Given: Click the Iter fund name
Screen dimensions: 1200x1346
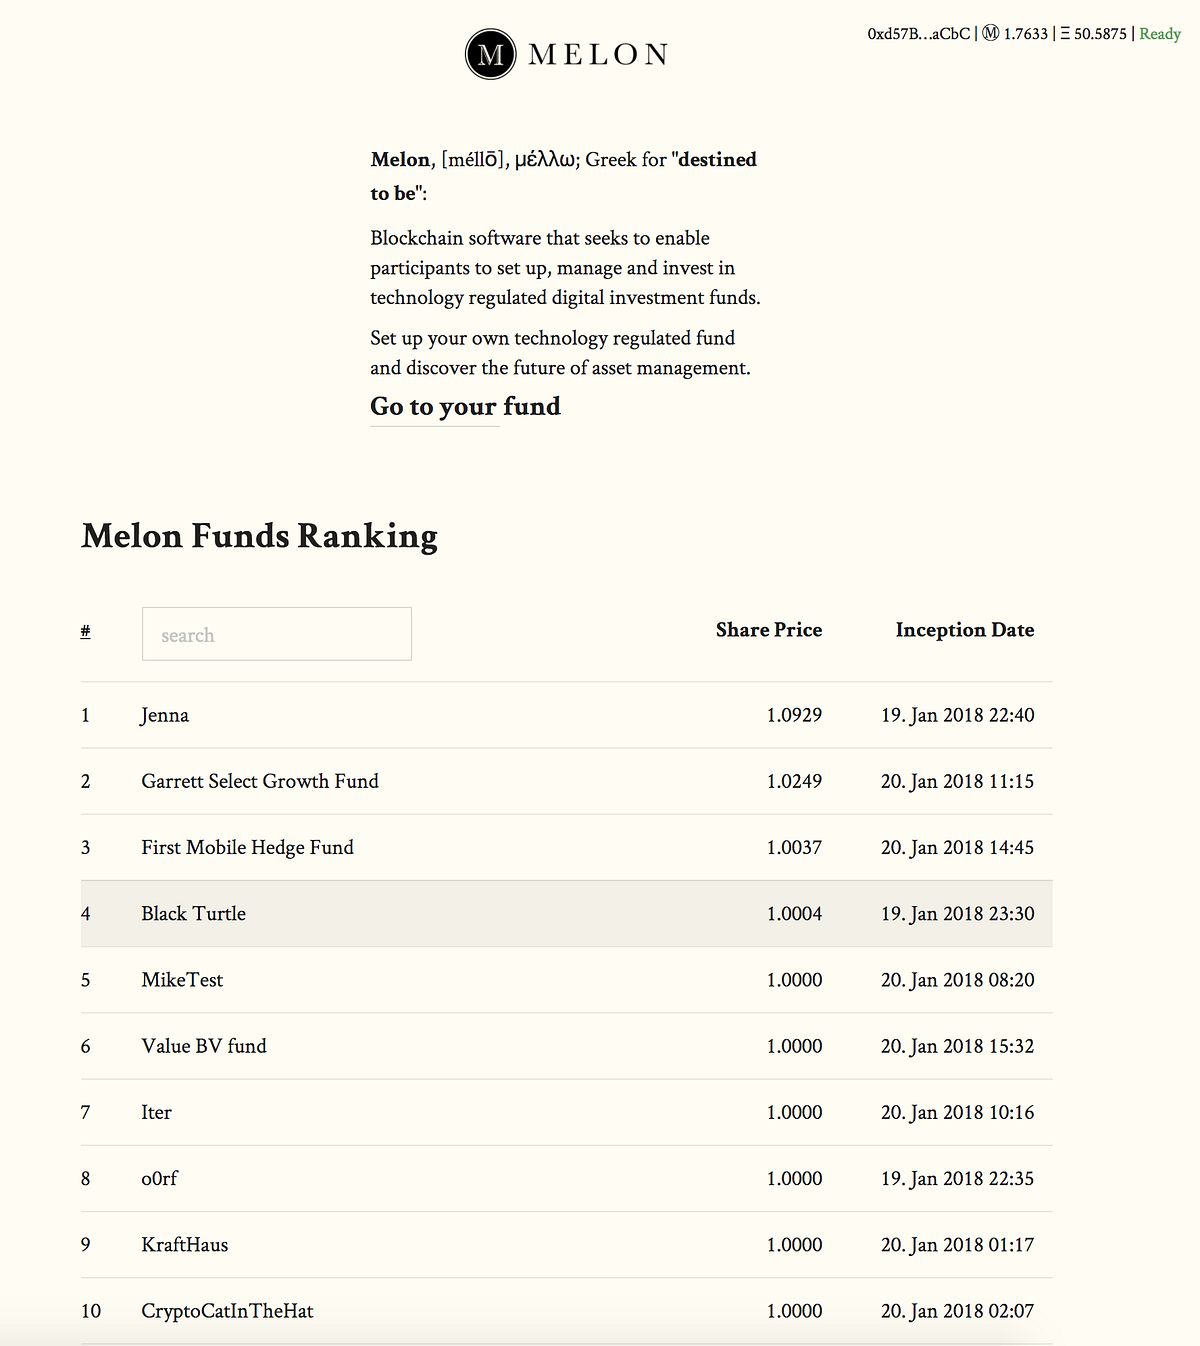Looking at the screenshot, I should click(x=156, y=1112).
